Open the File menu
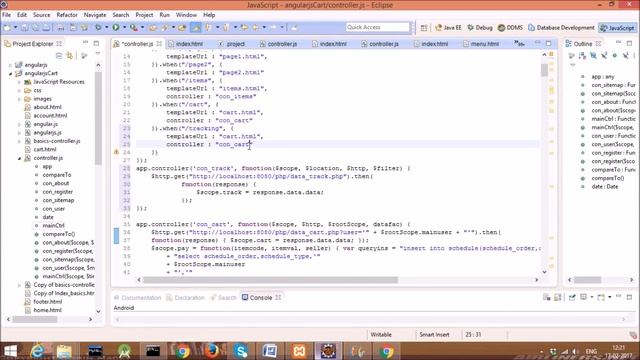This screenshot has height=360, width=640. 7,15
